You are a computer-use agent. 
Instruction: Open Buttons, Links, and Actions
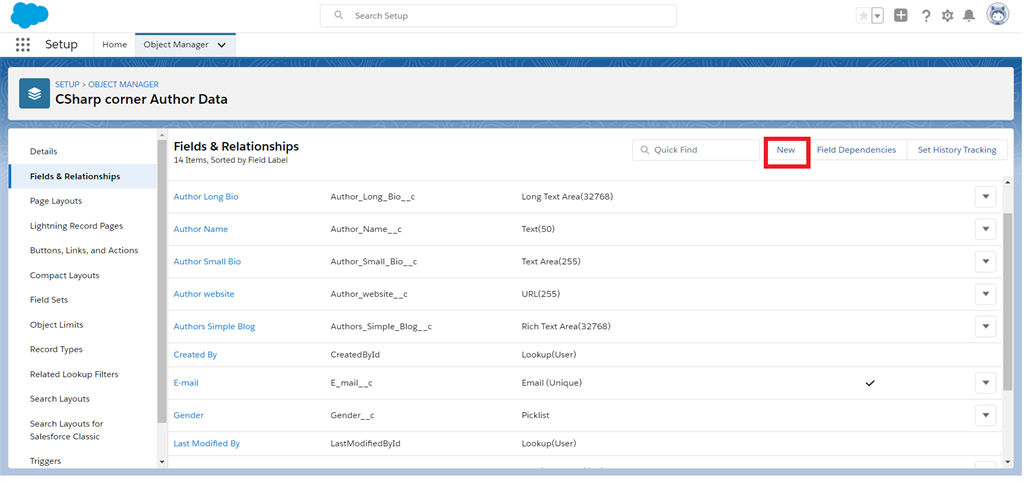tap(83, 250)
